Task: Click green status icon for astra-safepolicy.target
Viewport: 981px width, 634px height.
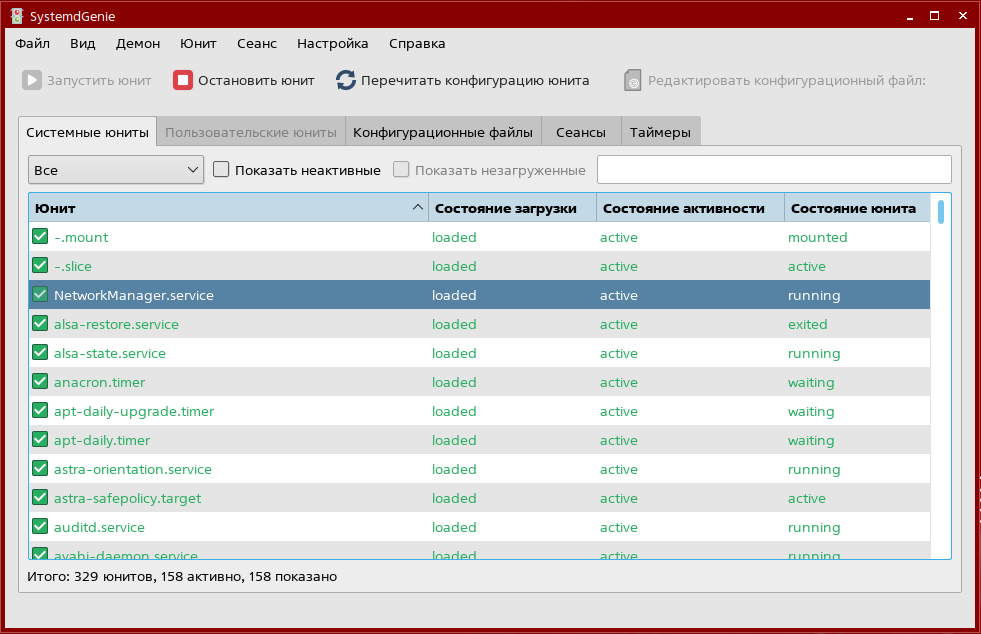Action: point(40,498)
